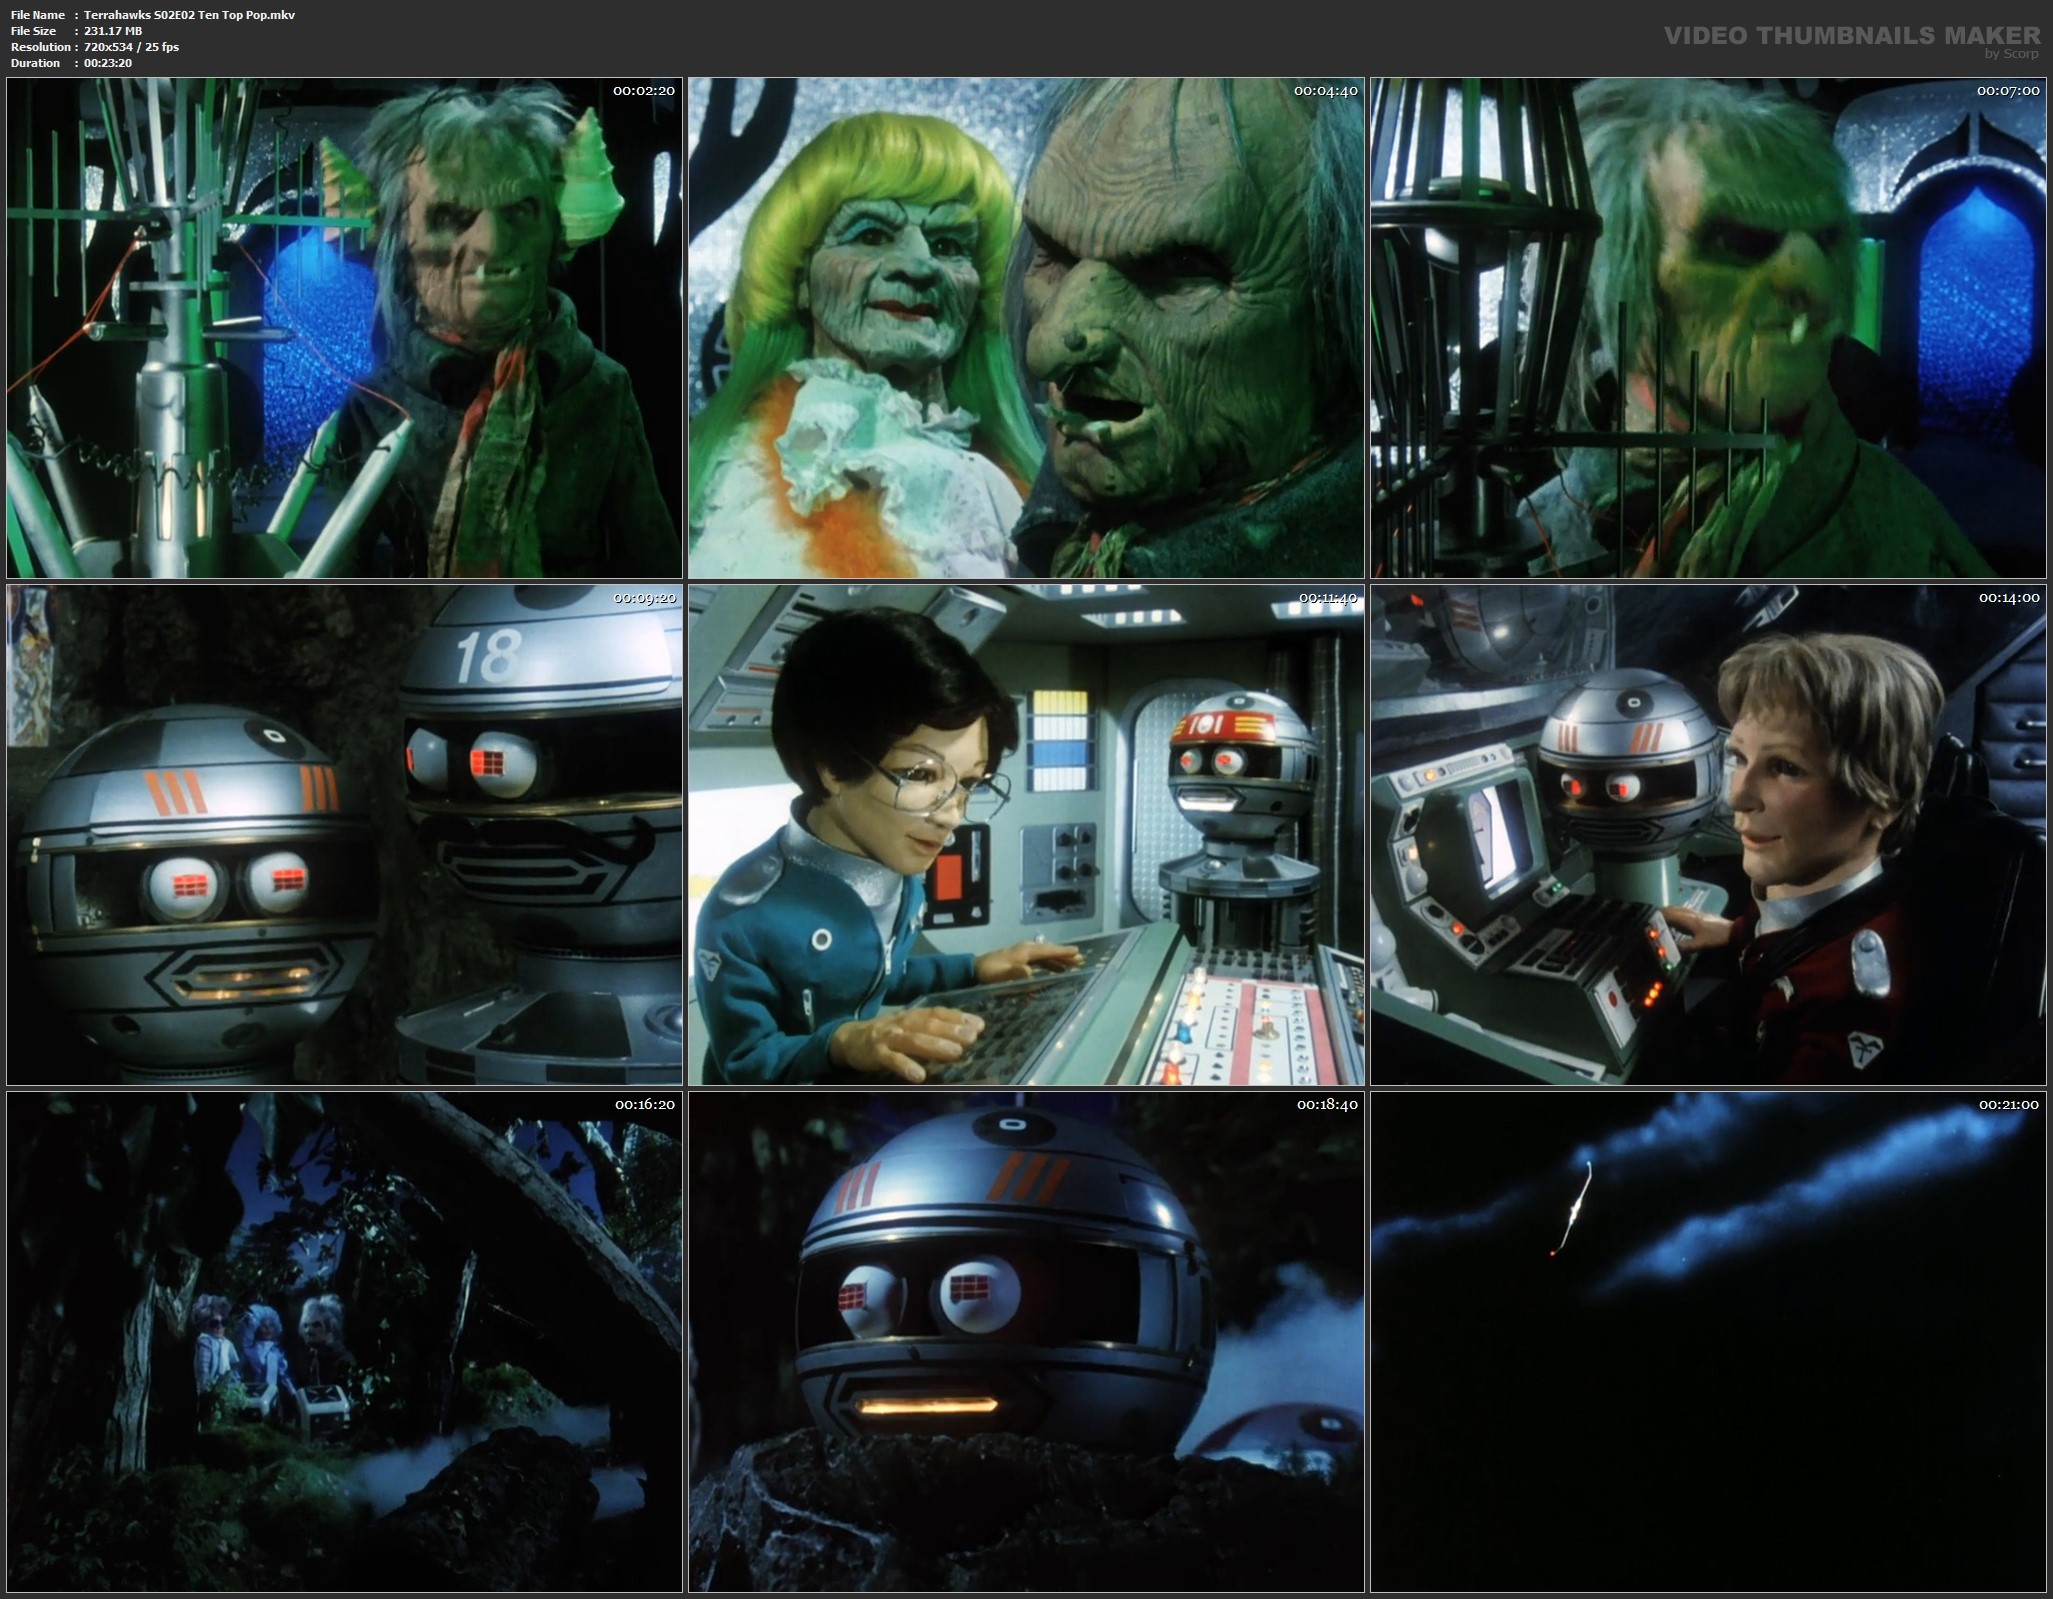
Task: Click the file size 231.17 MB value
Action: point(113,31)
